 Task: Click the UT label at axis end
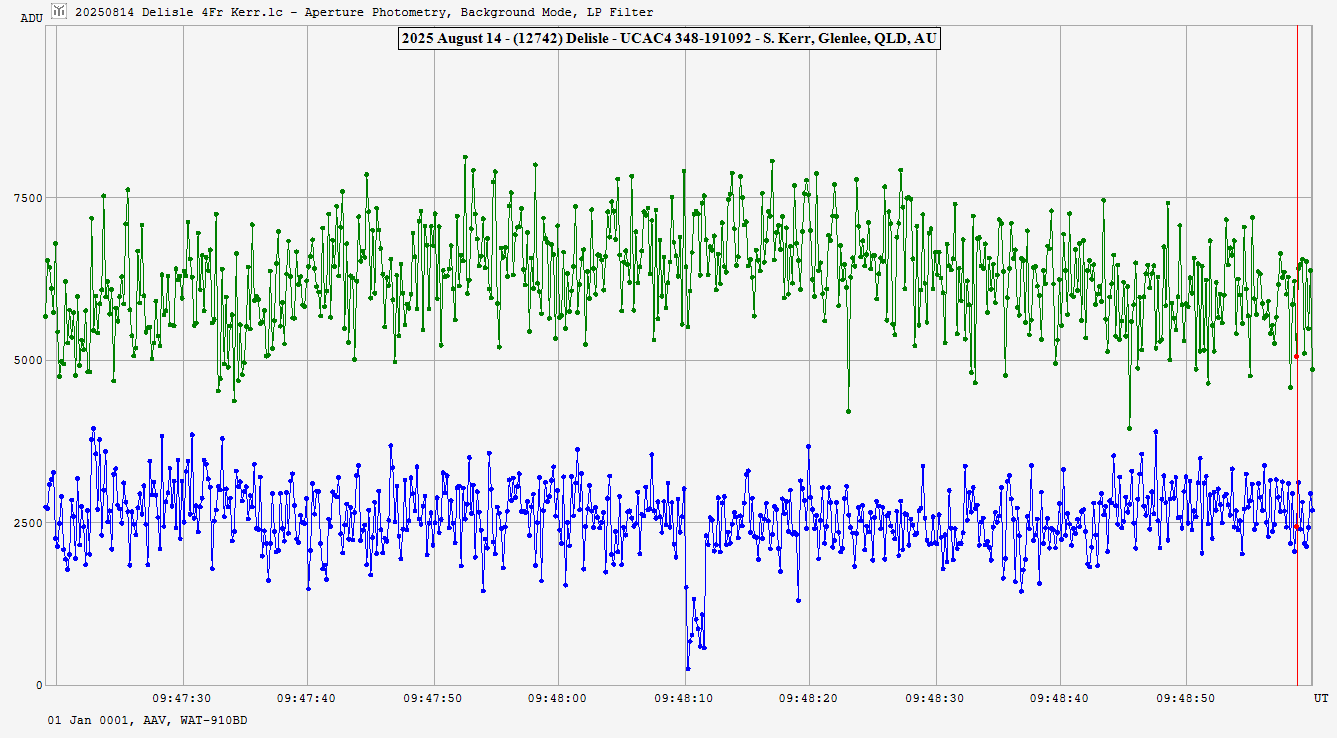point(1320,698)
